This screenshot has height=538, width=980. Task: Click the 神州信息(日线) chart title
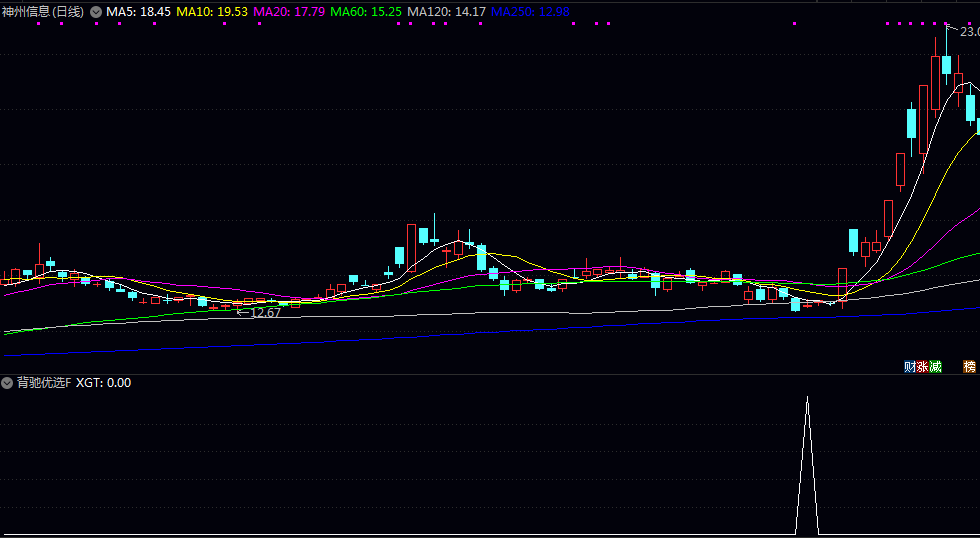pos(43,11)
